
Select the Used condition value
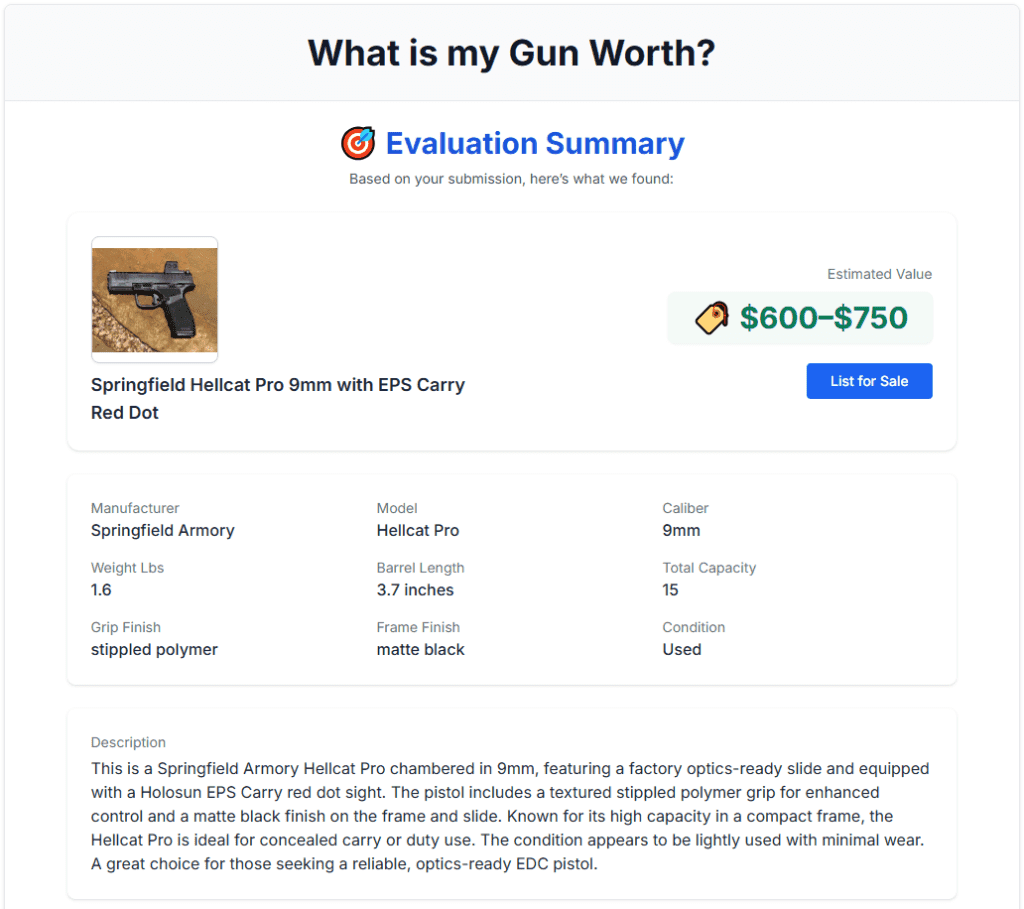point(681,649)
